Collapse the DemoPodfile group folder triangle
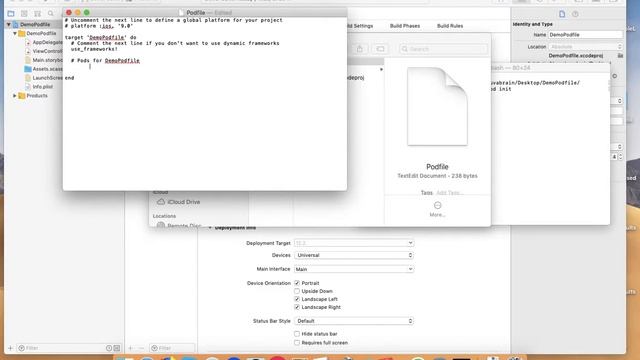 tap(15, 33)
